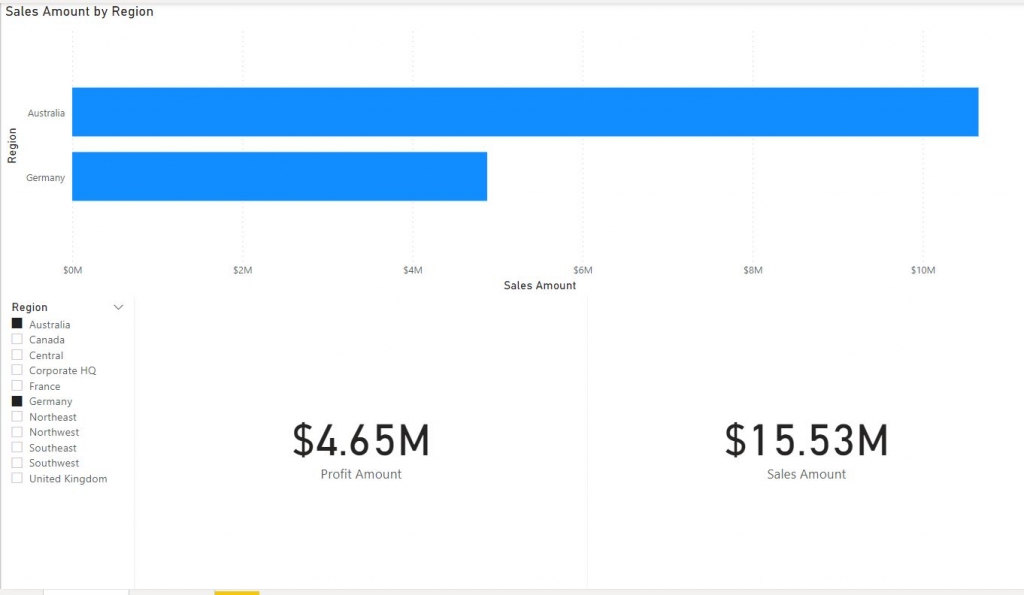Uncheck Australia in the Region slicer

point(15,323)
